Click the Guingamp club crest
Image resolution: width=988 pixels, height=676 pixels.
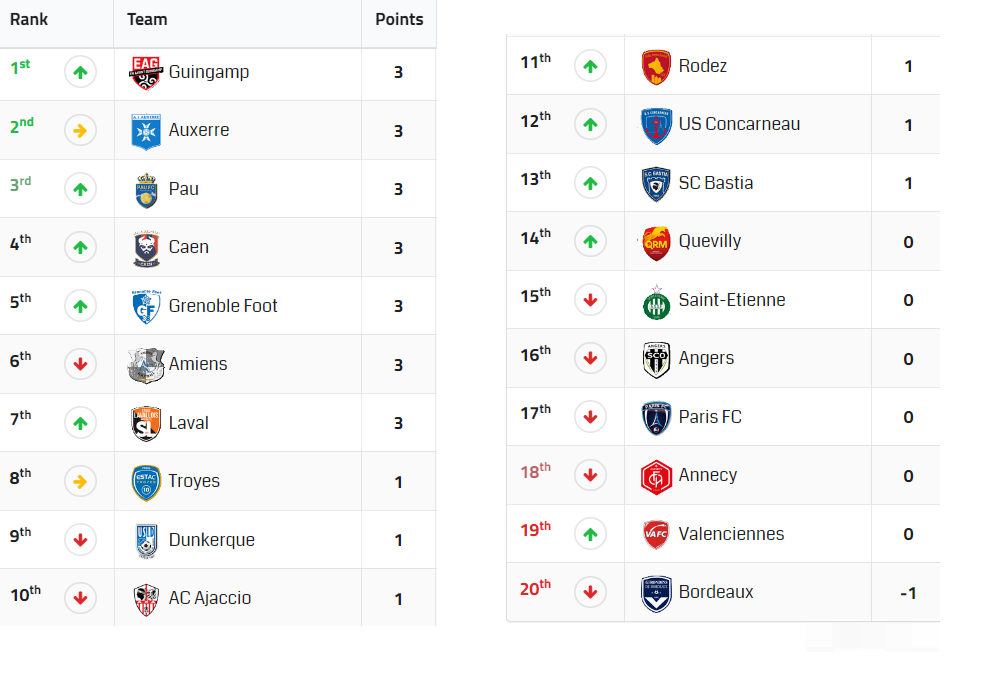146,72
